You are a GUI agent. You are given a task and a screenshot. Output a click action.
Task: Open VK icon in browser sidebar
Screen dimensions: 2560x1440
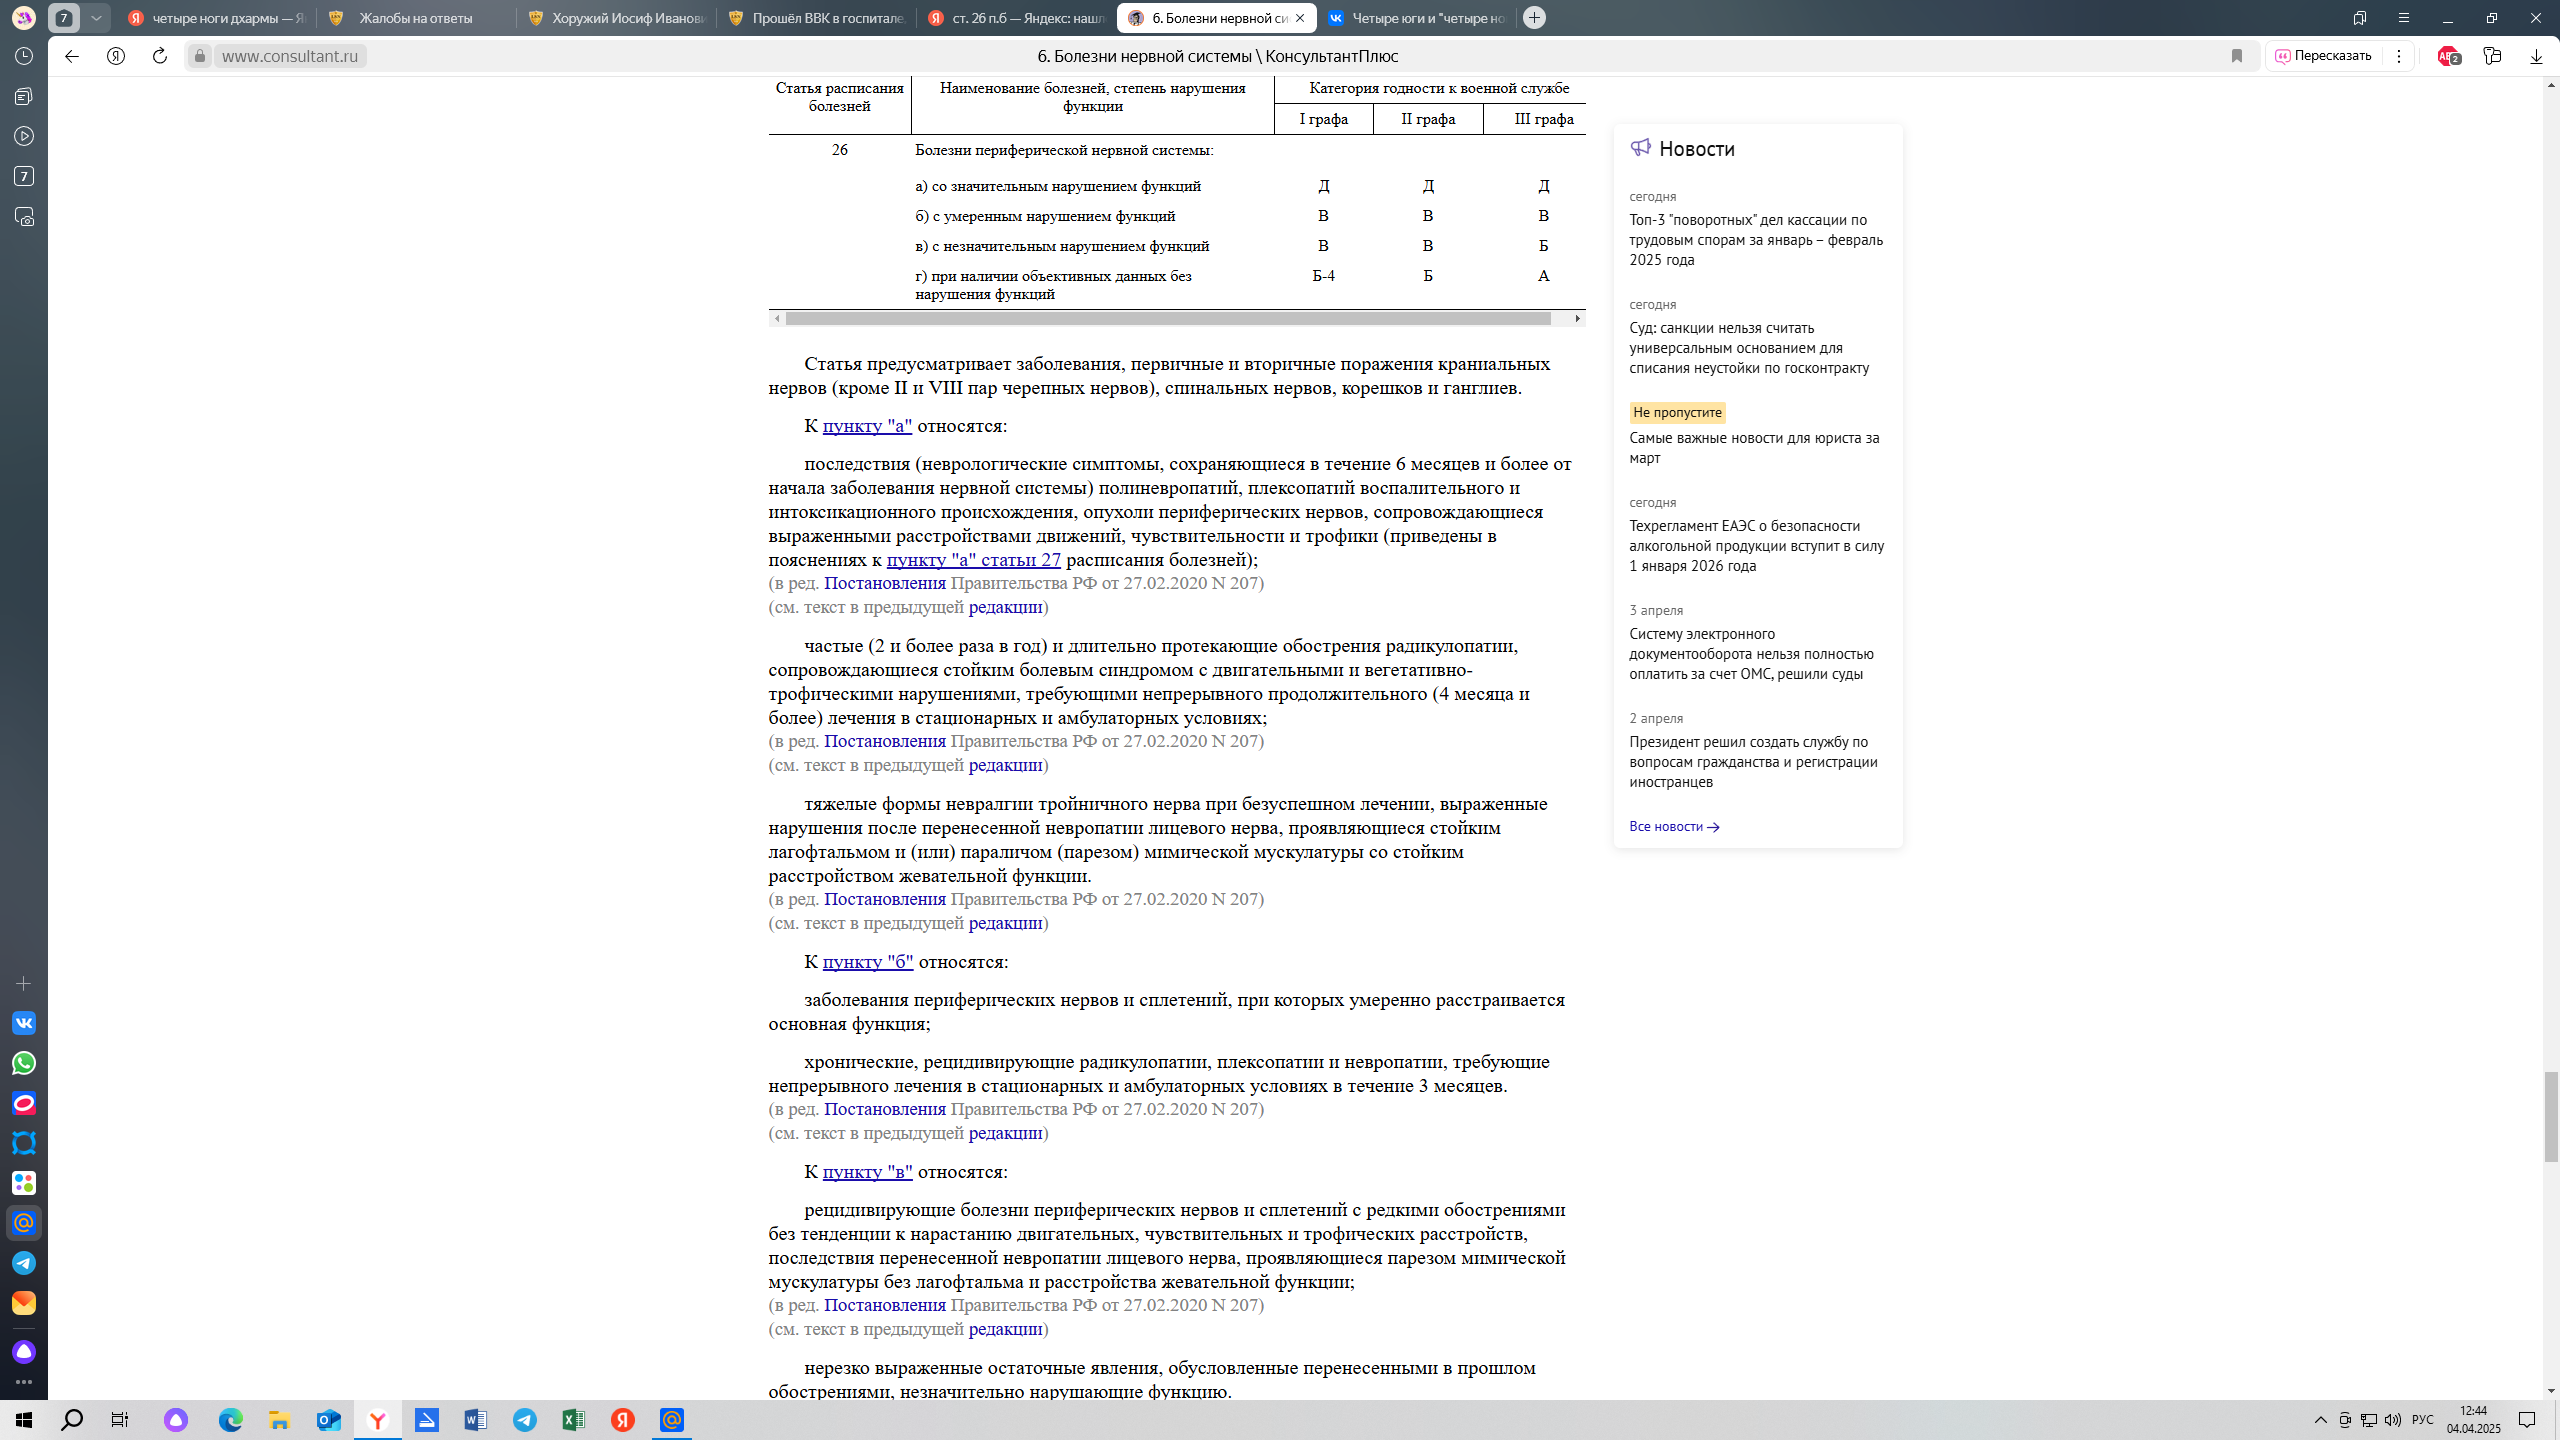coord(24,1023)
